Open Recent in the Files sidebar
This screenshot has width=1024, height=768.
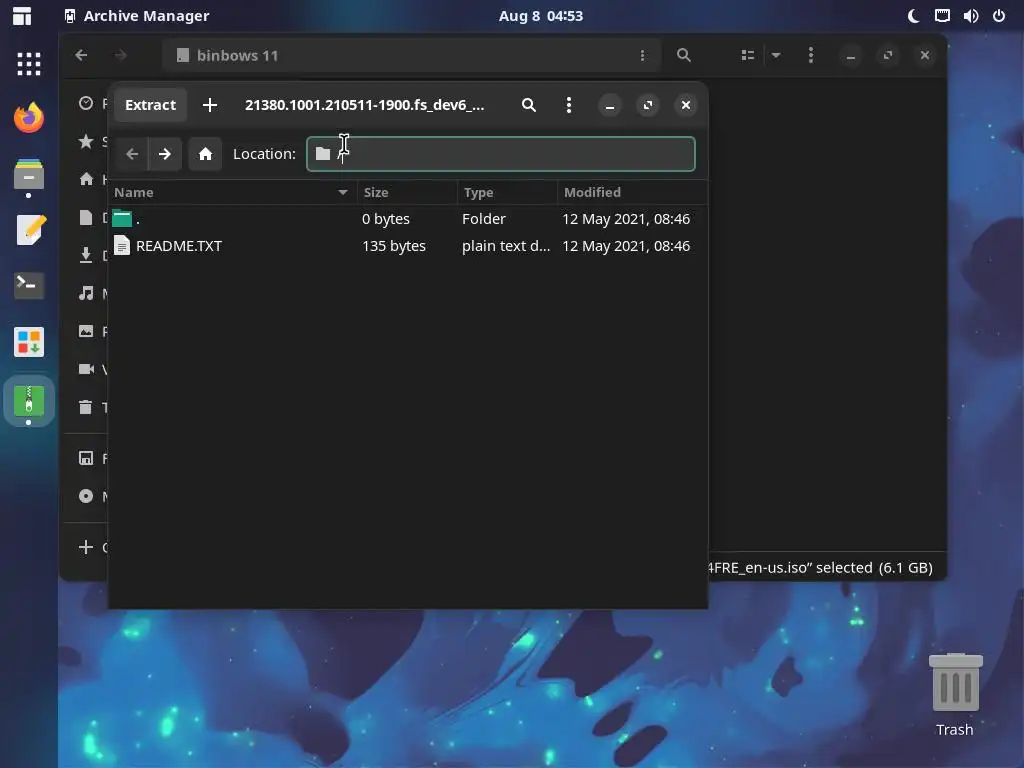tap(86, 103)
